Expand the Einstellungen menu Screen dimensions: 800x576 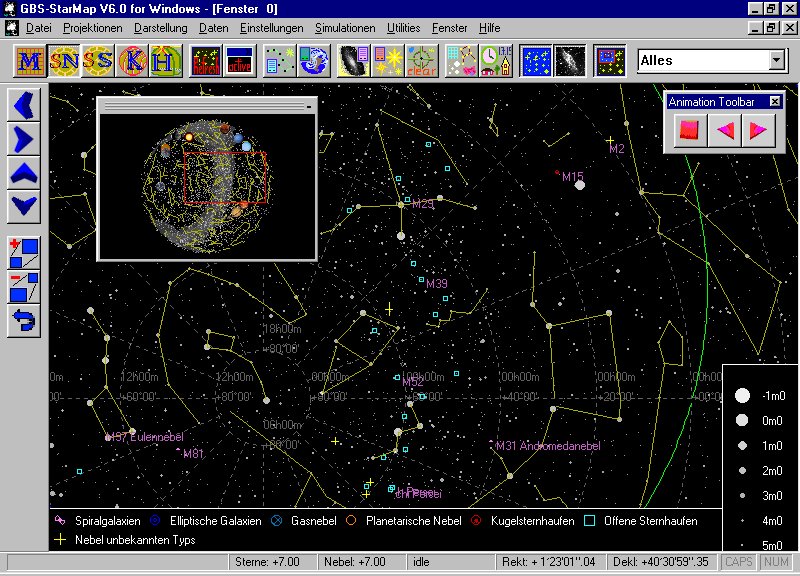[271, 28]
